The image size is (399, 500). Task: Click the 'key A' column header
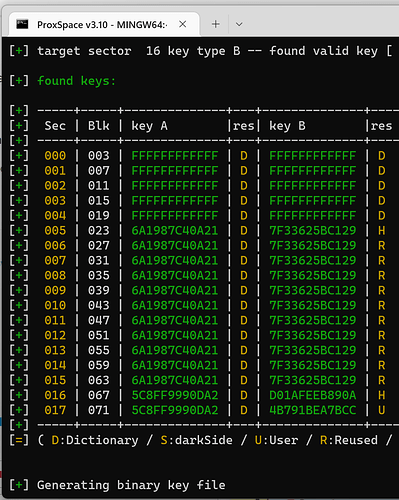click(x=149, y=126)
